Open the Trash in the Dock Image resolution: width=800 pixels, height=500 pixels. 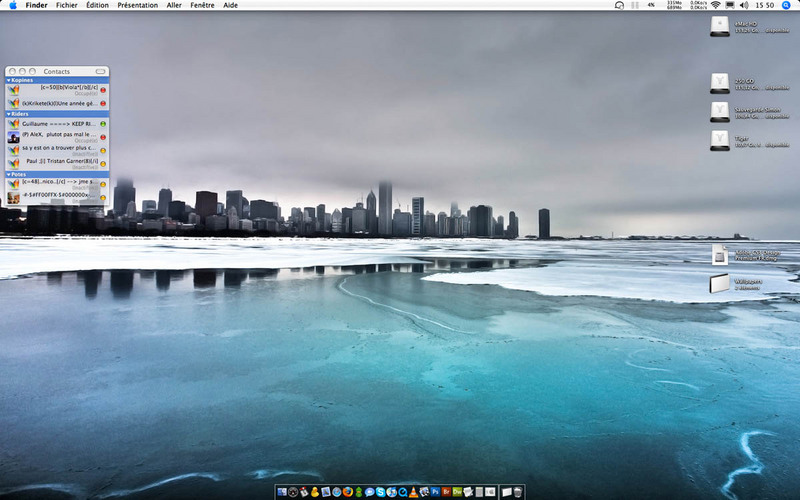point(518,492)
